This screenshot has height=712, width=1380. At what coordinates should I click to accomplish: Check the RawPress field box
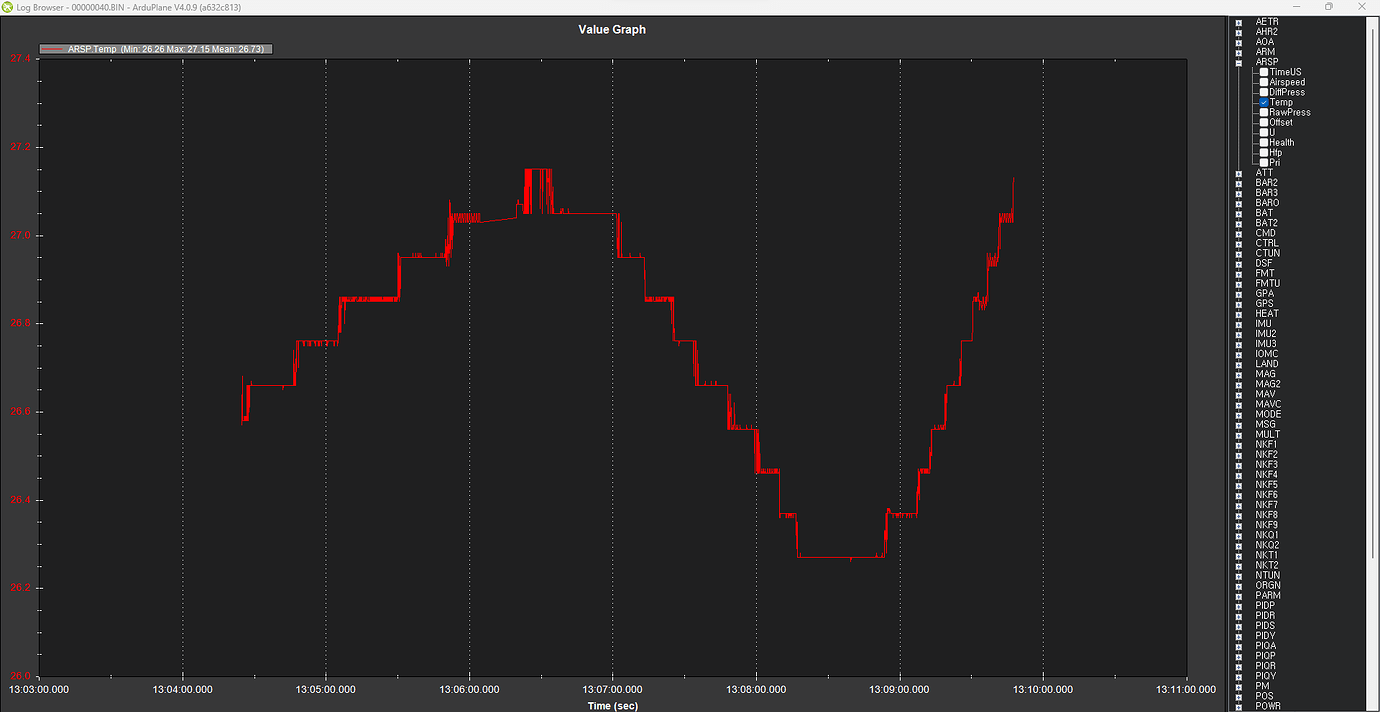tap(1264, 112)
